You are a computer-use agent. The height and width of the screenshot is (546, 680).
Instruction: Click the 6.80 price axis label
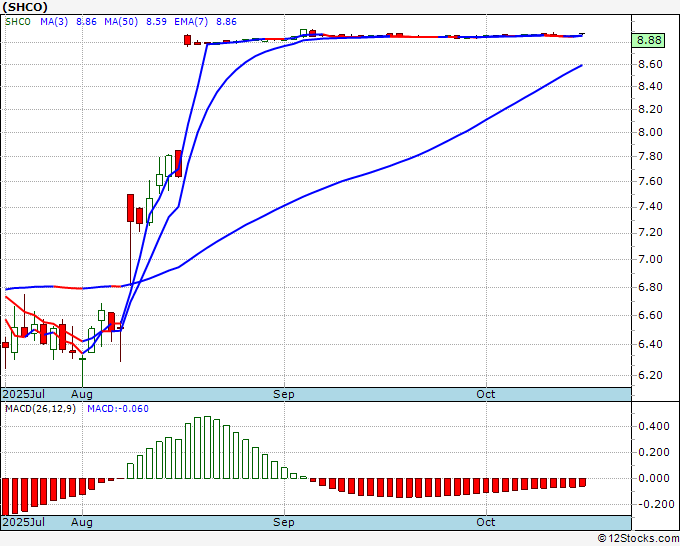click(x=650, y=287)
